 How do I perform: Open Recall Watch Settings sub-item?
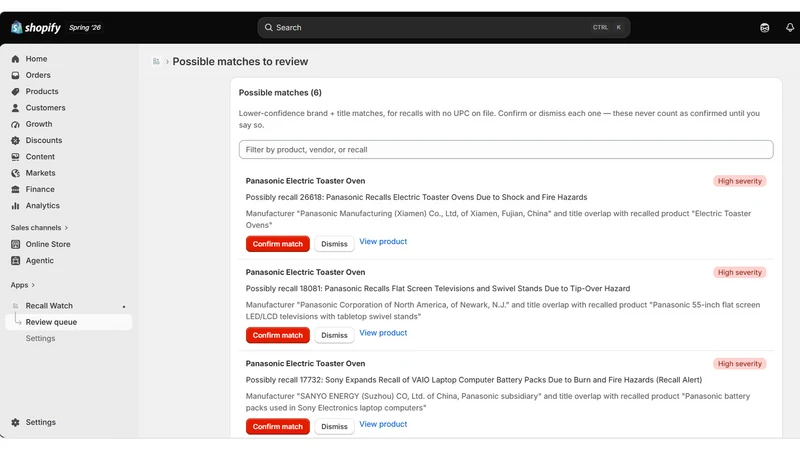tap(40, 338)
